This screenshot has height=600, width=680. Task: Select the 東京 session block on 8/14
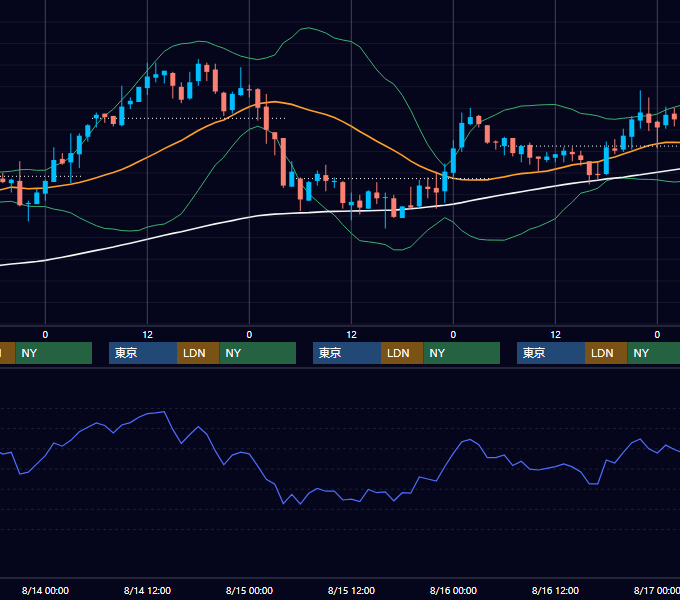tap(143, 353)
